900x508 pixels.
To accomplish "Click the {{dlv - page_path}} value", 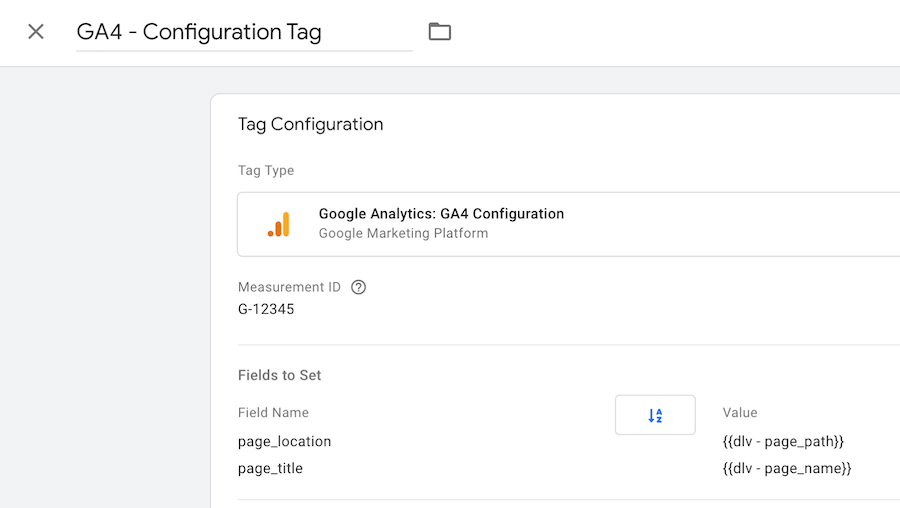I will [783, 441].
